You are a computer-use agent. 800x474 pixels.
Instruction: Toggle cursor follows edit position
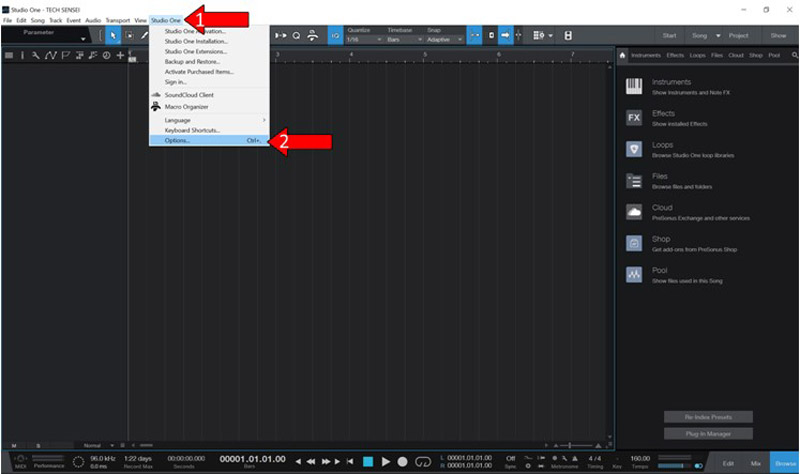(518, 35)
